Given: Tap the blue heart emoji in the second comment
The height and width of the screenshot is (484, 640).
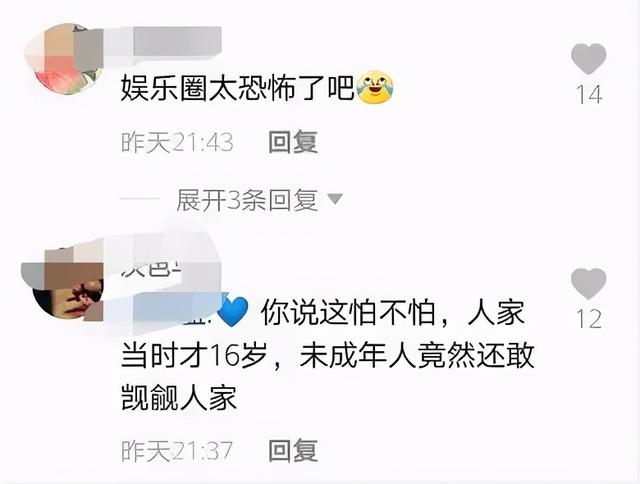Looking at the screenshot, I should click(233, 312).
